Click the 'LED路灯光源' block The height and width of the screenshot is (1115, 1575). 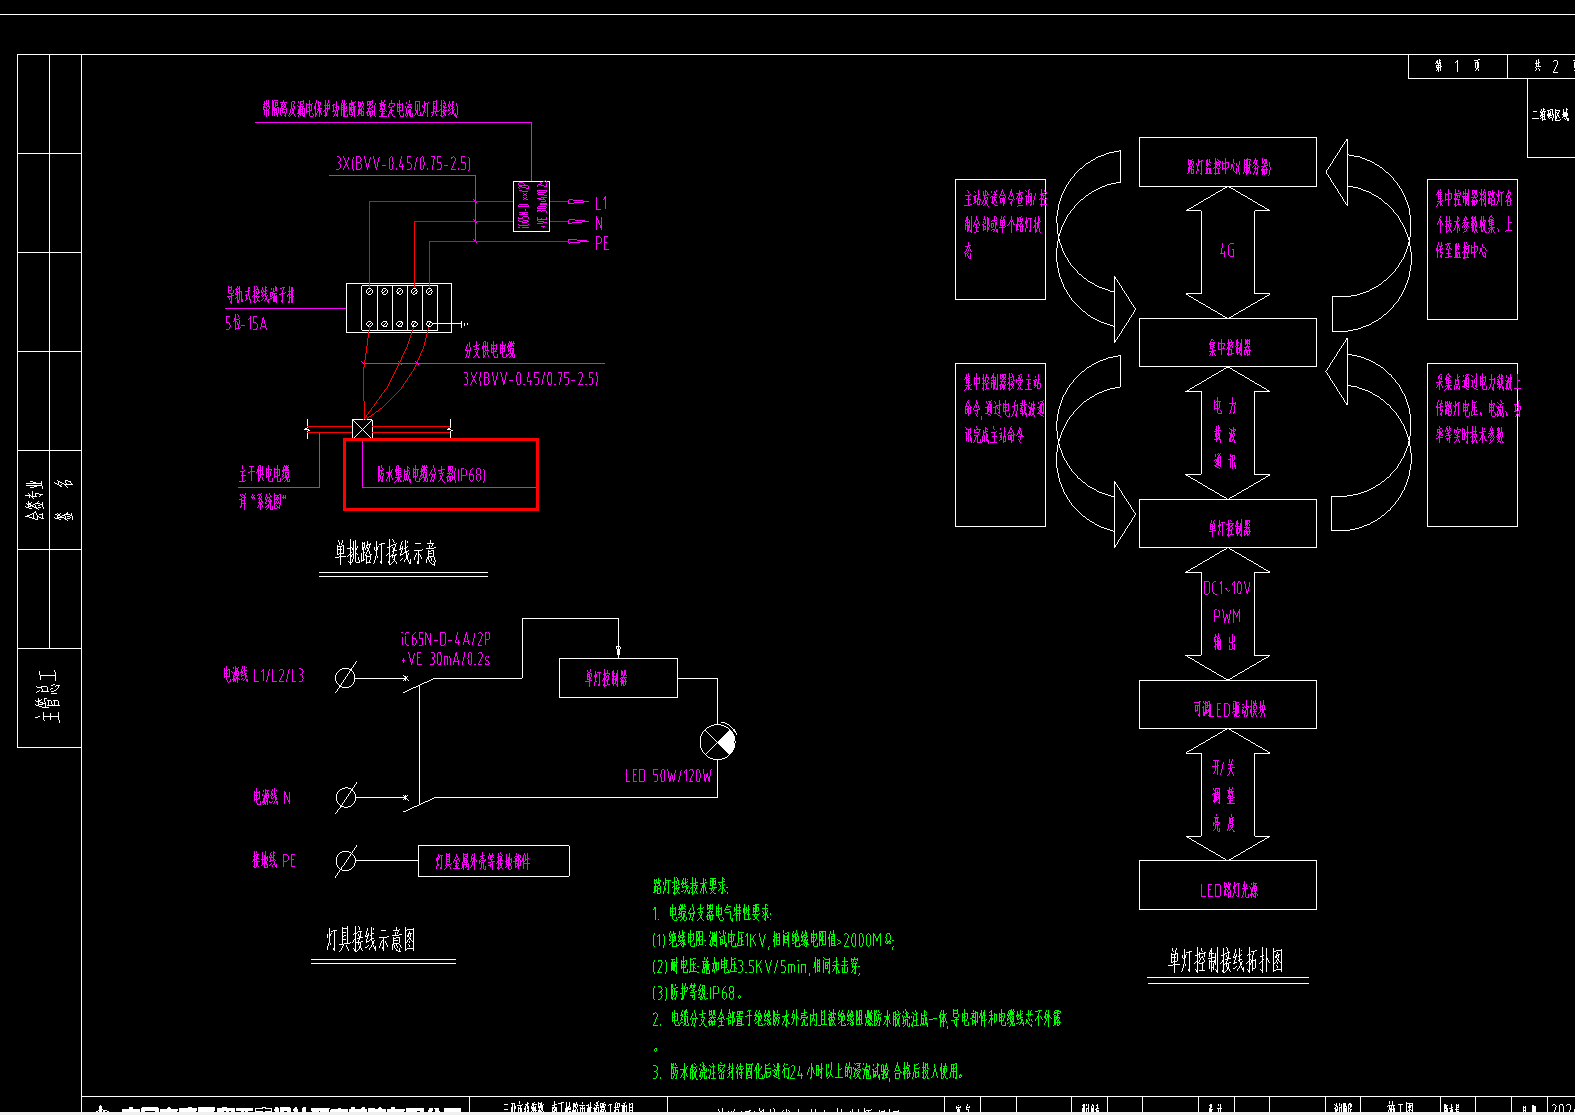(x=1228, y=885)
